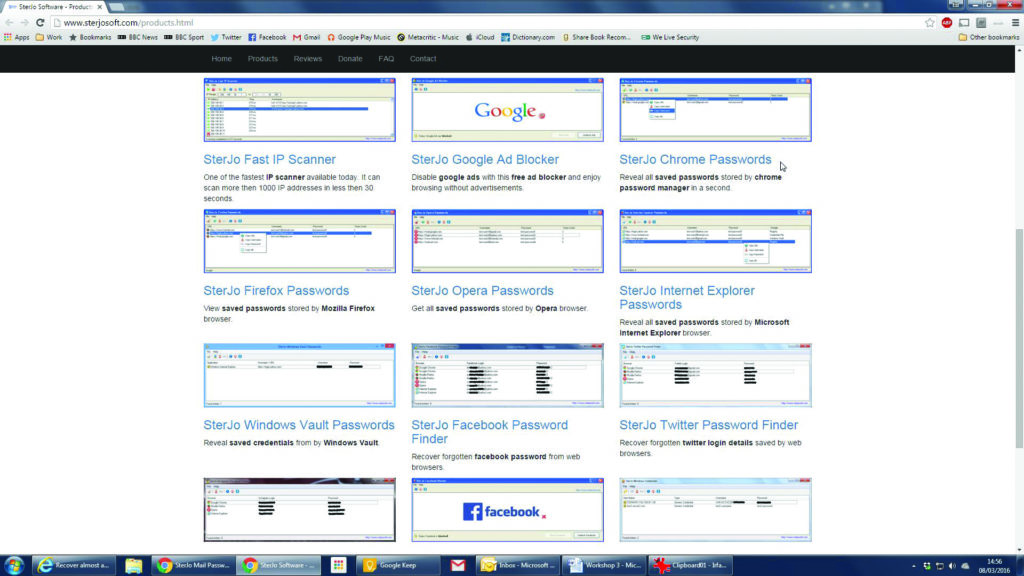Viewport: 1024px width, 576px height.
Task: Open the Clipboard01 IrfanView window from the taskbar
Action: 692,565
